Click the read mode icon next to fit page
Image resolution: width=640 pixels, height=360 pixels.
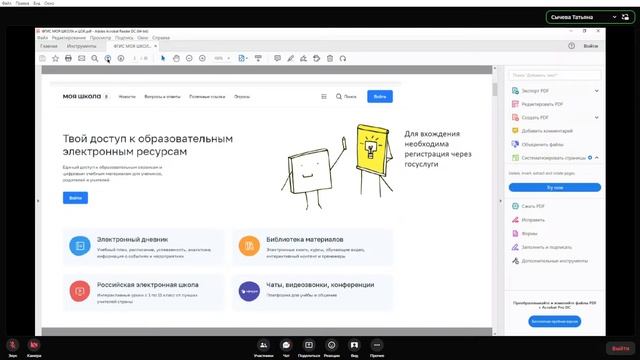(x=258, y=58)
